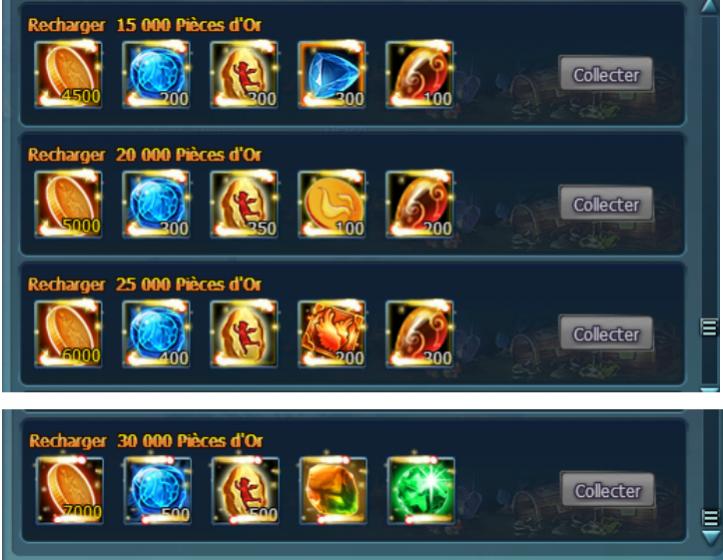Click the blue orb 200 reward icon

[156, 74]
